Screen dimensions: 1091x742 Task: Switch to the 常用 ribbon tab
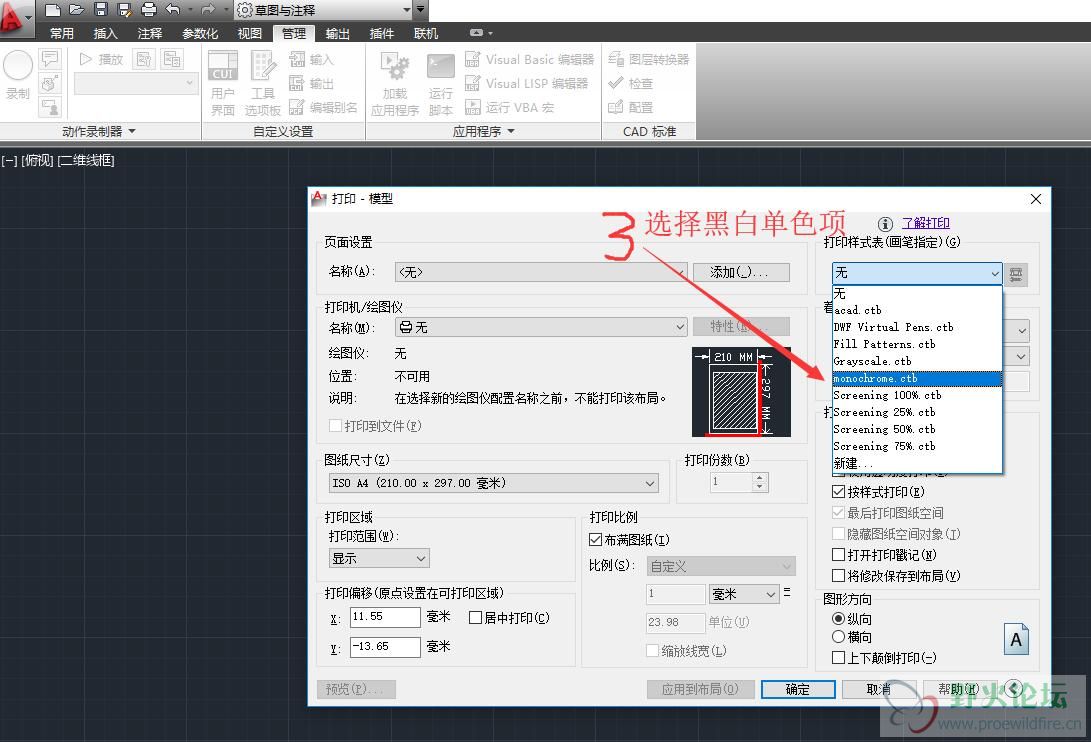click(x=62, y=33)
